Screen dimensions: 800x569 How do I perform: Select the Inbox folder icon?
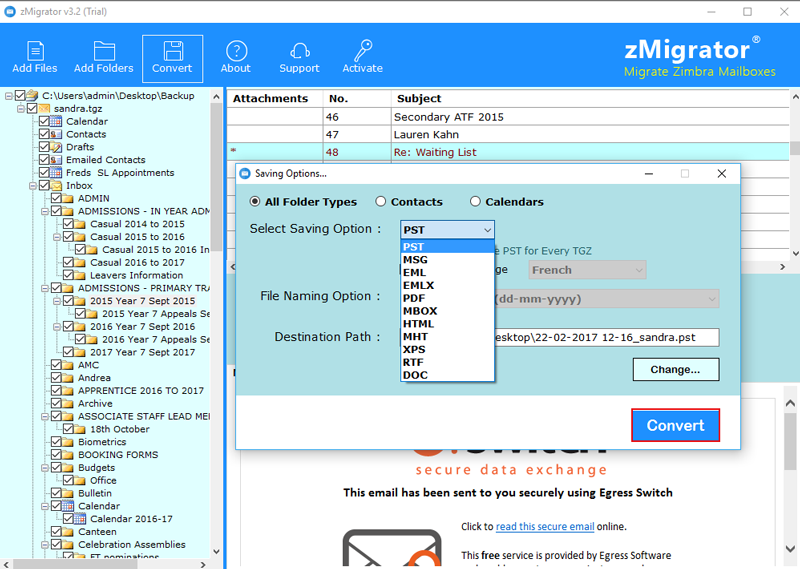tap(56, 185)
